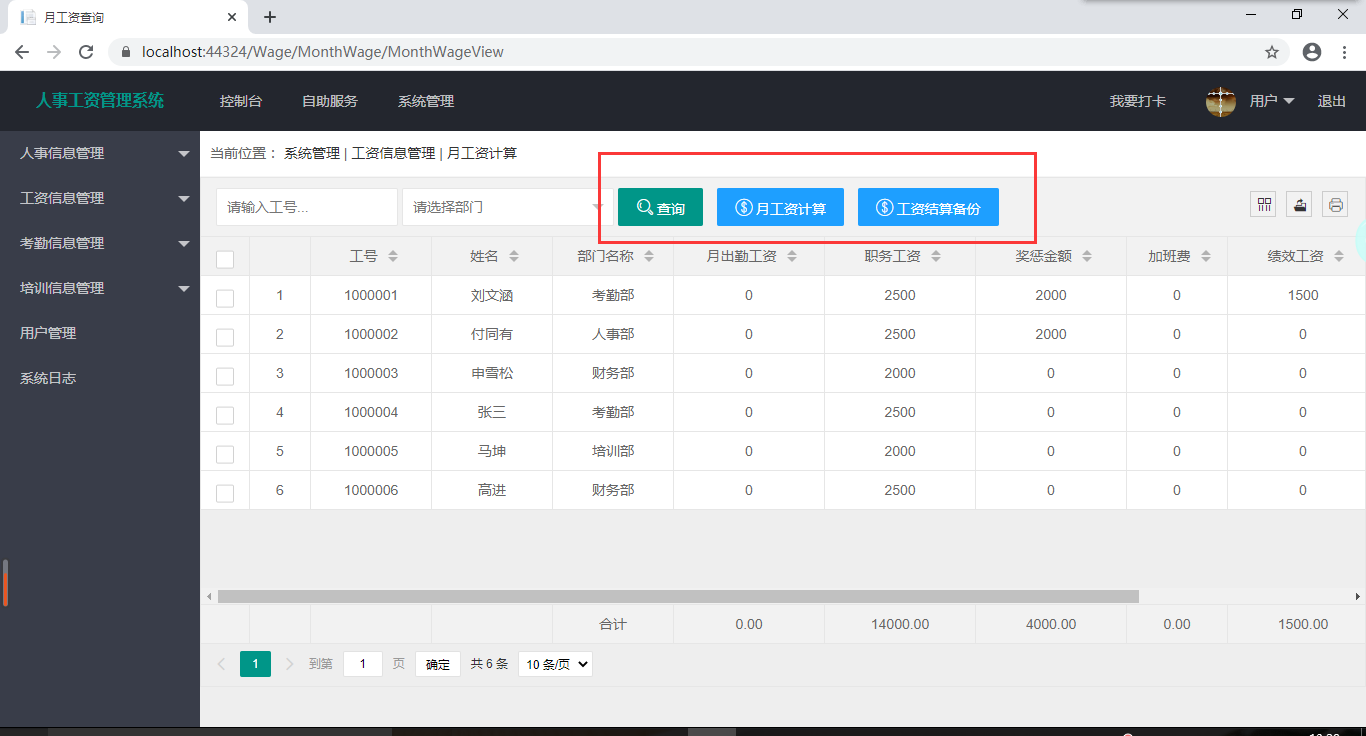Sort by 职务工资 column arrows
This screenshot has height=736, width=1366.
(936, 256)
